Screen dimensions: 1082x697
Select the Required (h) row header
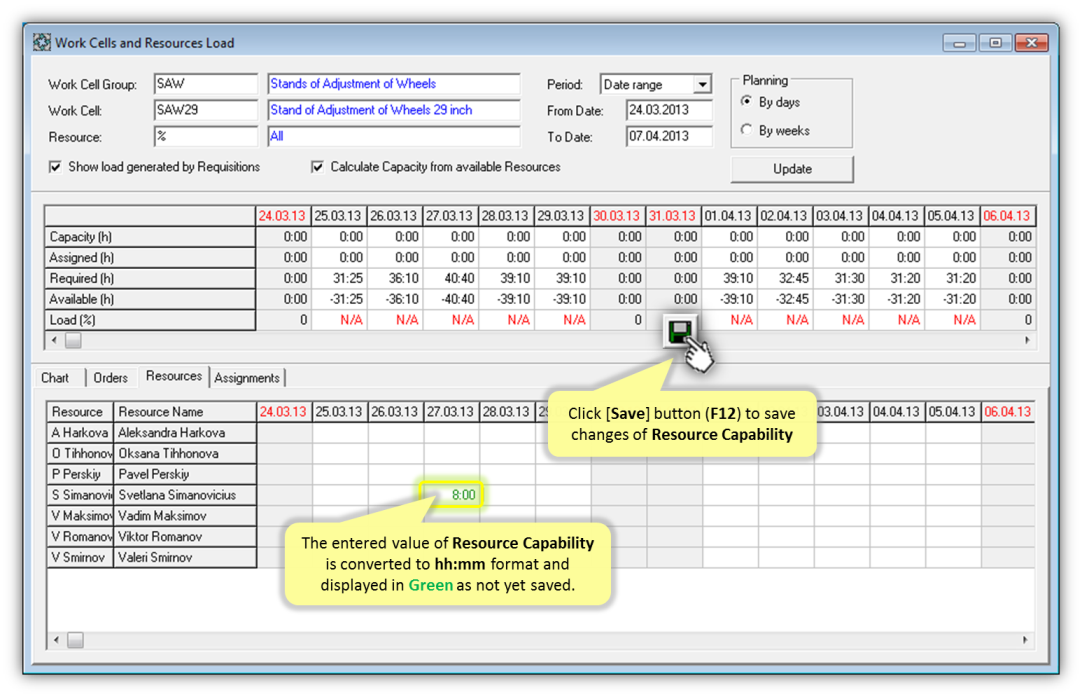pos(150,278)
